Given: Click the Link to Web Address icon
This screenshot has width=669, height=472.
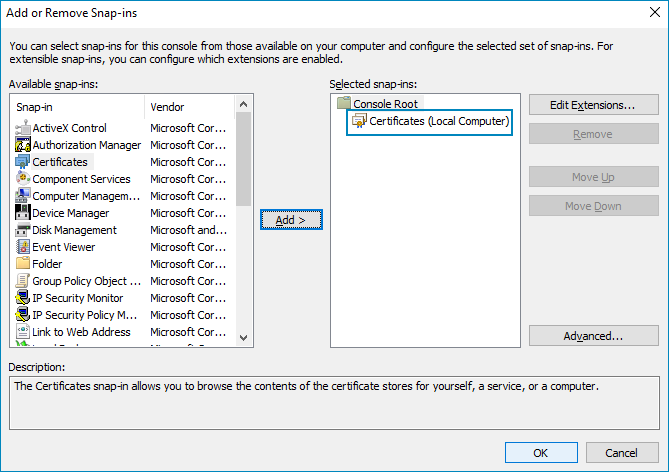Looking at the screenshot, I should click(x=24, y=332).
